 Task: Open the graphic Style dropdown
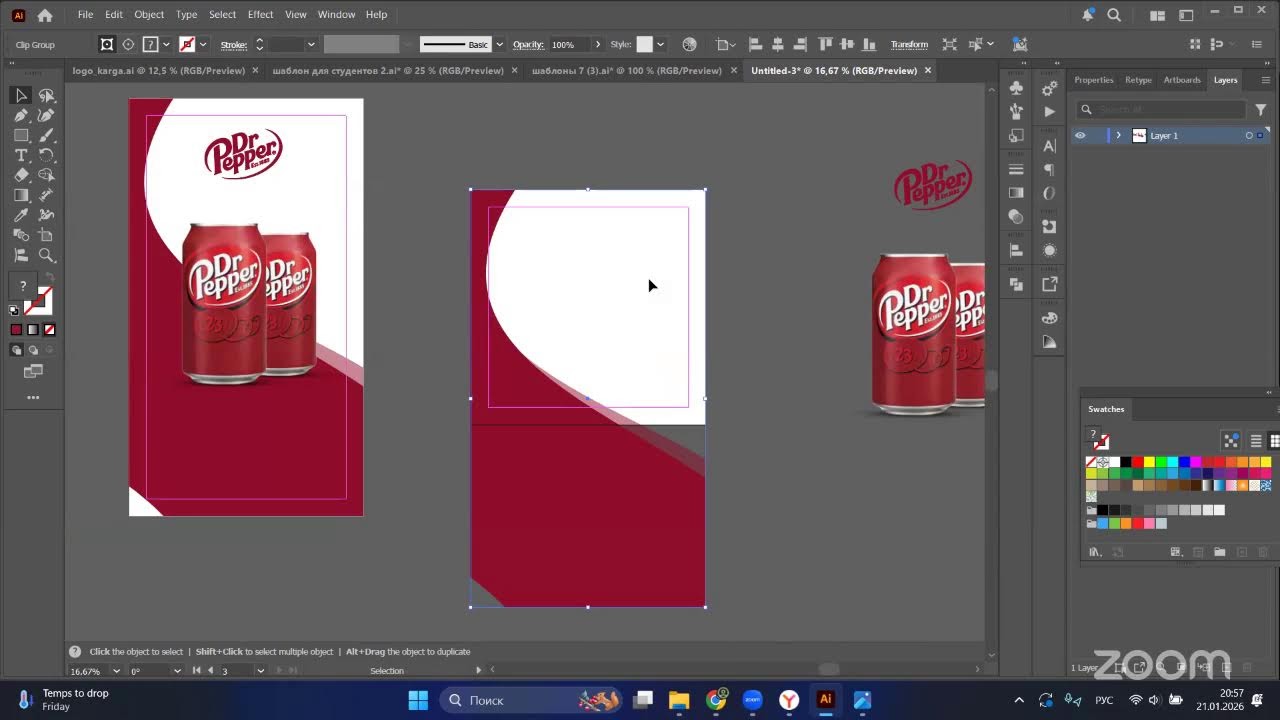(x=660, y=45)
